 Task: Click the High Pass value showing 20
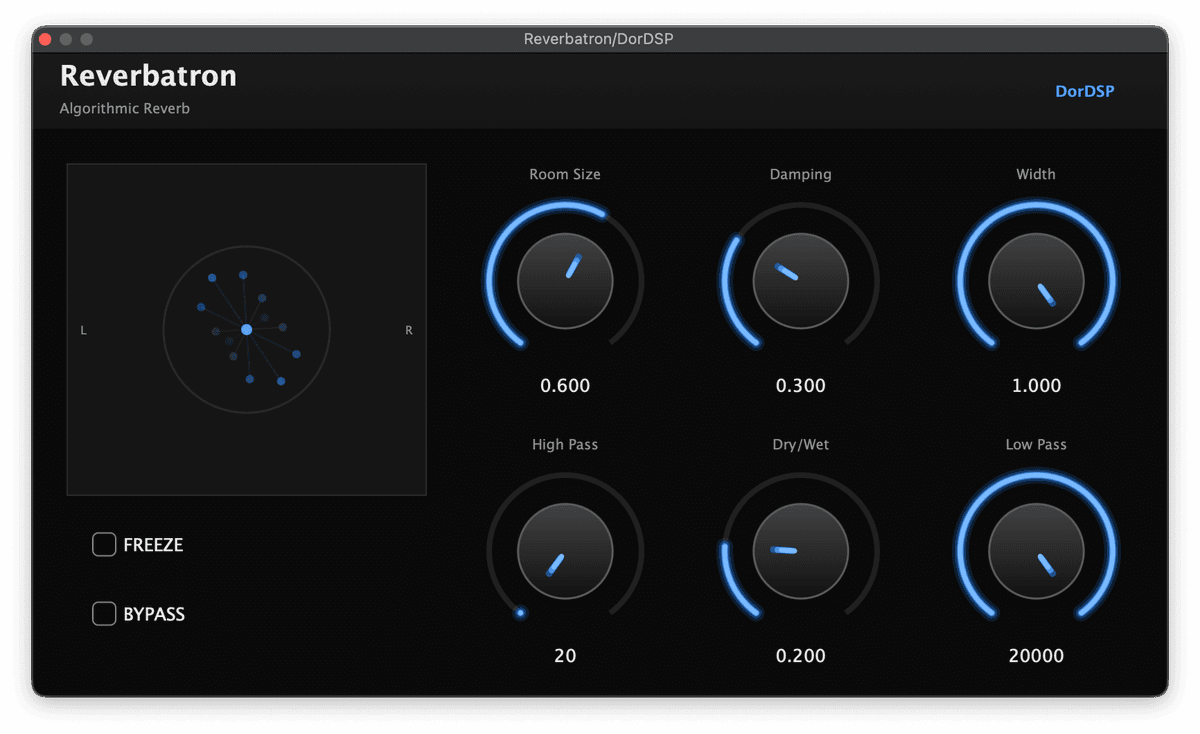(x=565, y=656)
